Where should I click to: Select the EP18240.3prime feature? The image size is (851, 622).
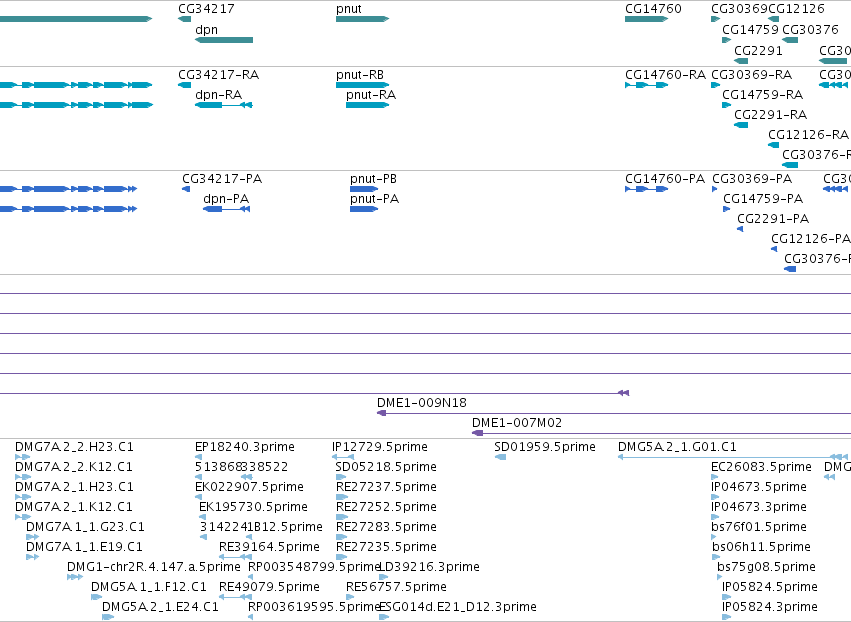tap(198, 457)
